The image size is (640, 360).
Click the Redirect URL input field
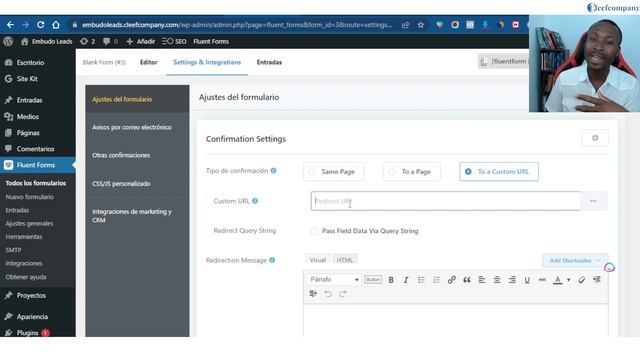445,201
